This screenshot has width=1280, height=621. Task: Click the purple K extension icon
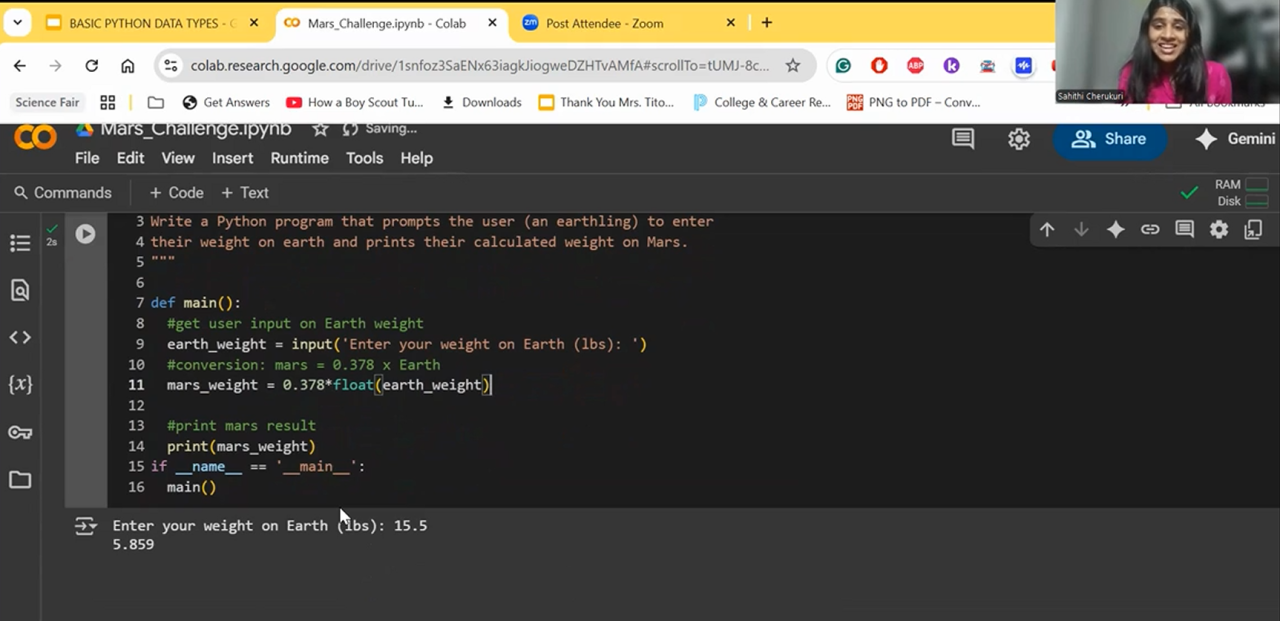951,66
